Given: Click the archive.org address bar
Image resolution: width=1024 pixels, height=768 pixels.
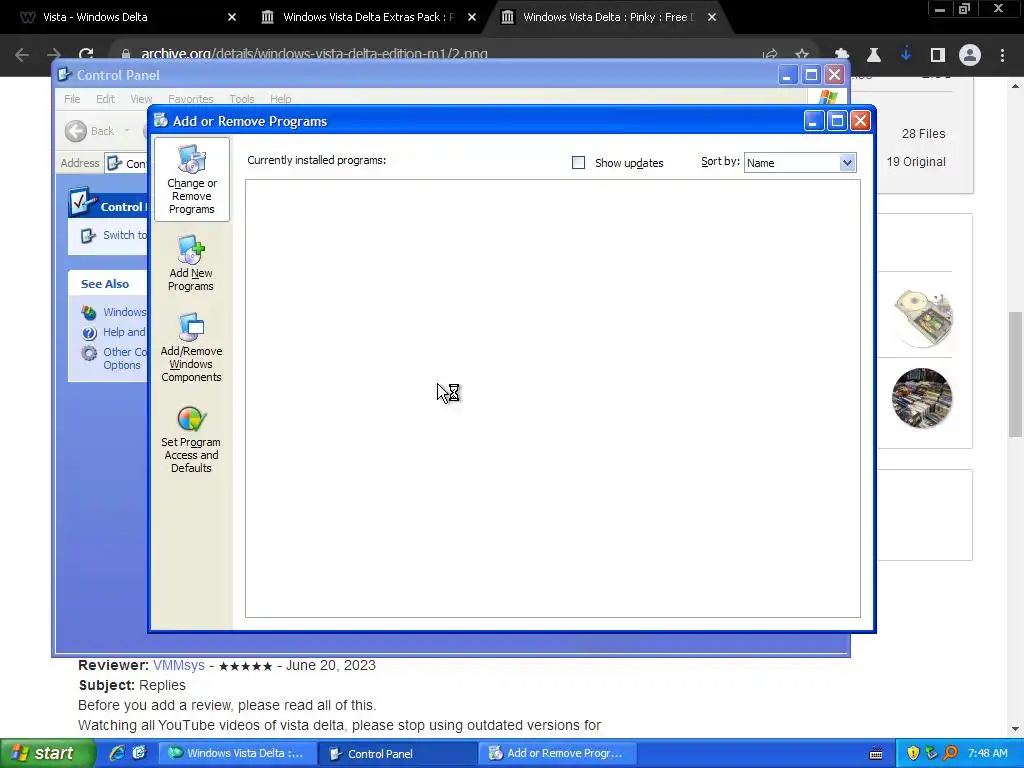Looking at the screenshot, I should coord(431,54).
